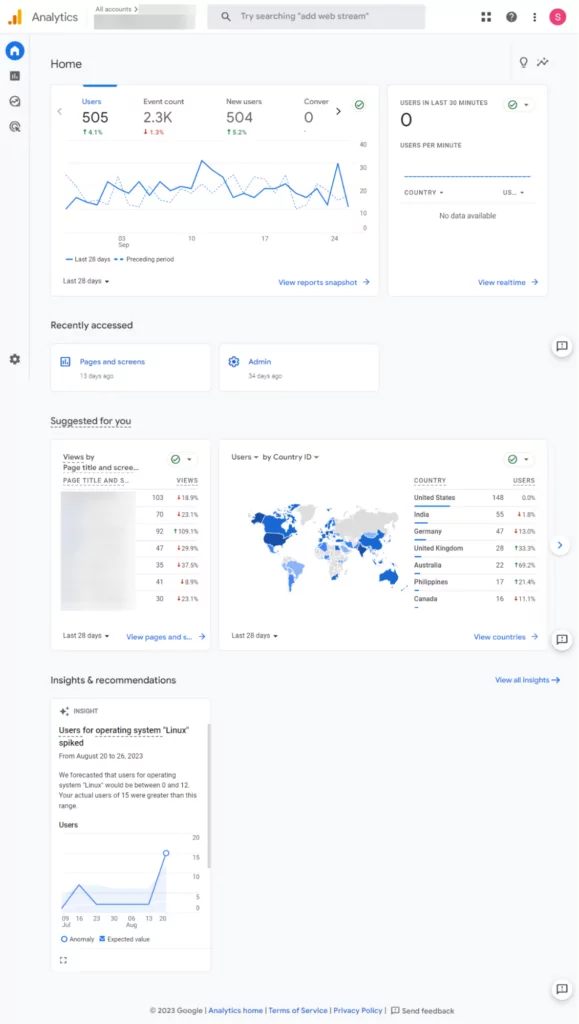Open the three-dot more options menu
This screenshot has width=579, height=1024.
point(535,17)
